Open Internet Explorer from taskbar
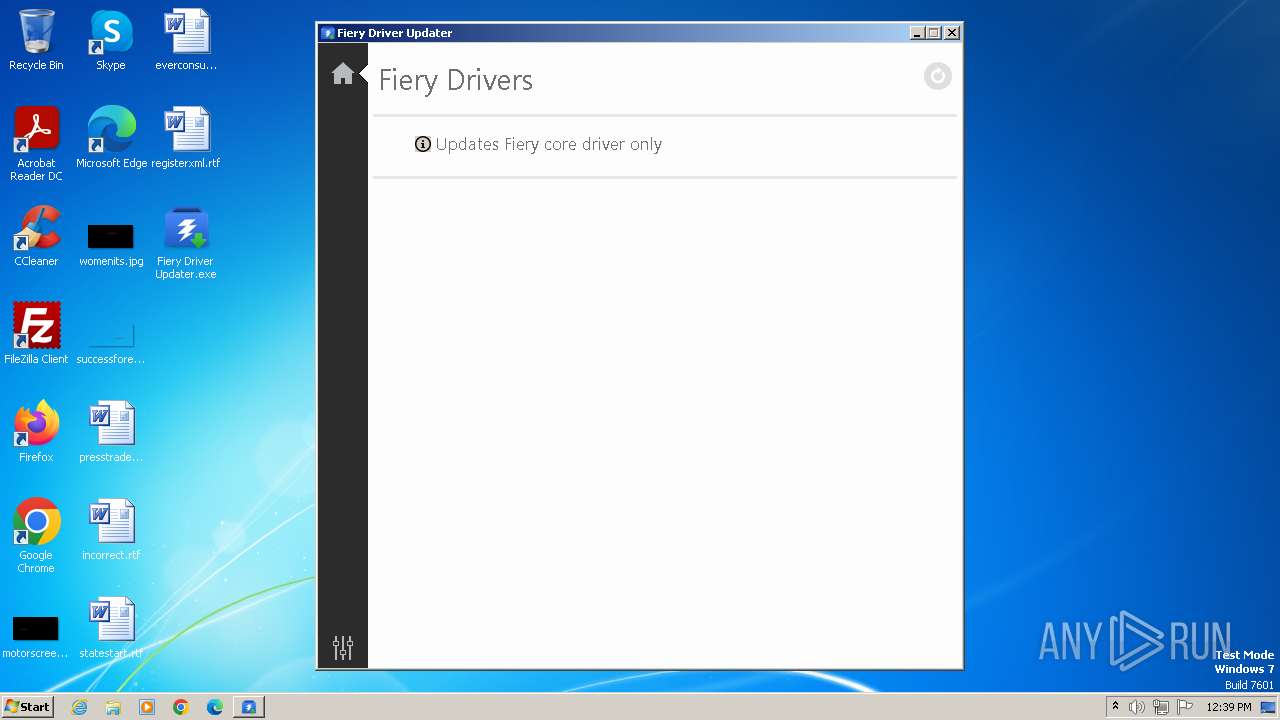Screen dimensions: 1280x720 tap(79, 707)
